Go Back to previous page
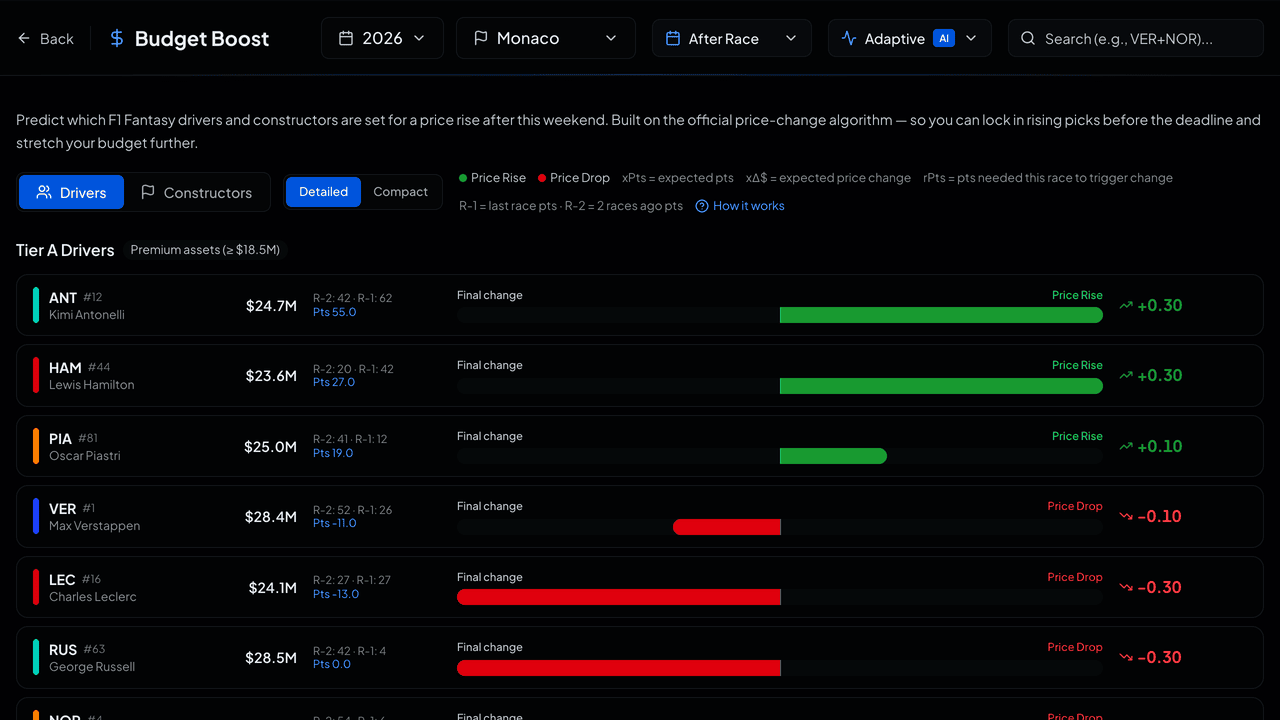 point(46,38)
